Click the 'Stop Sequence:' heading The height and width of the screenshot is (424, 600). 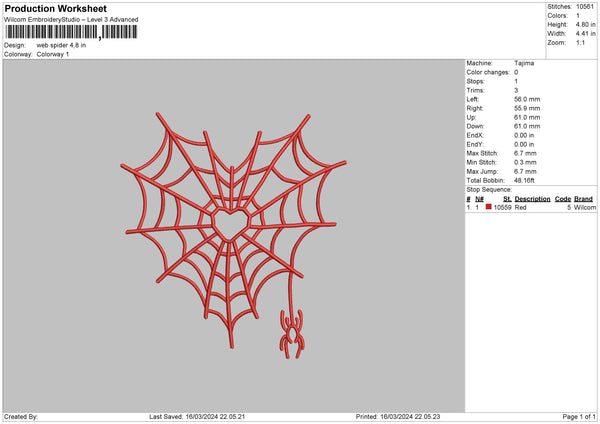489,190
